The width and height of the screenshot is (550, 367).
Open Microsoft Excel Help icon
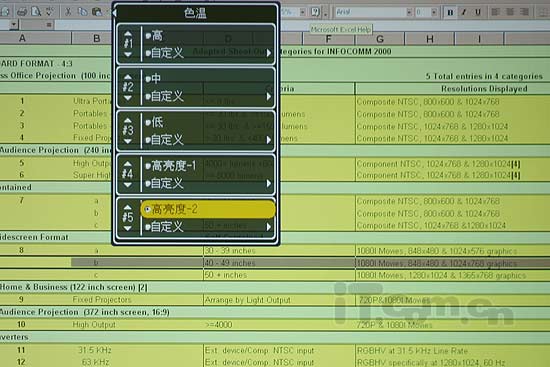coord(315,12)
